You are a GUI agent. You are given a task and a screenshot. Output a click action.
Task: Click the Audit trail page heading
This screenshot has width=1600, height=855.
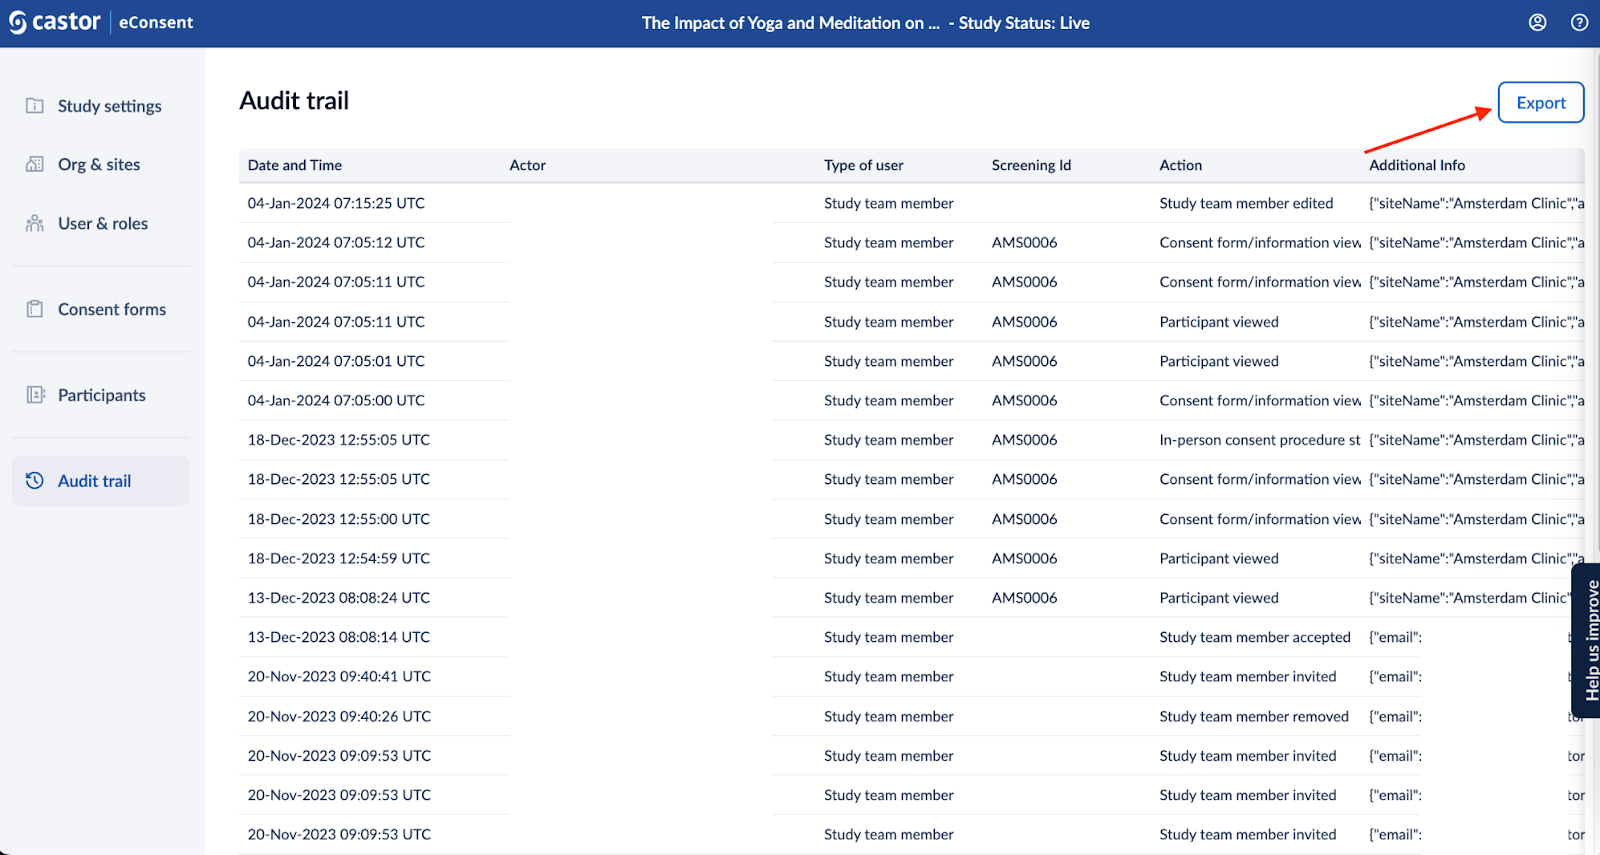[294, 100]
